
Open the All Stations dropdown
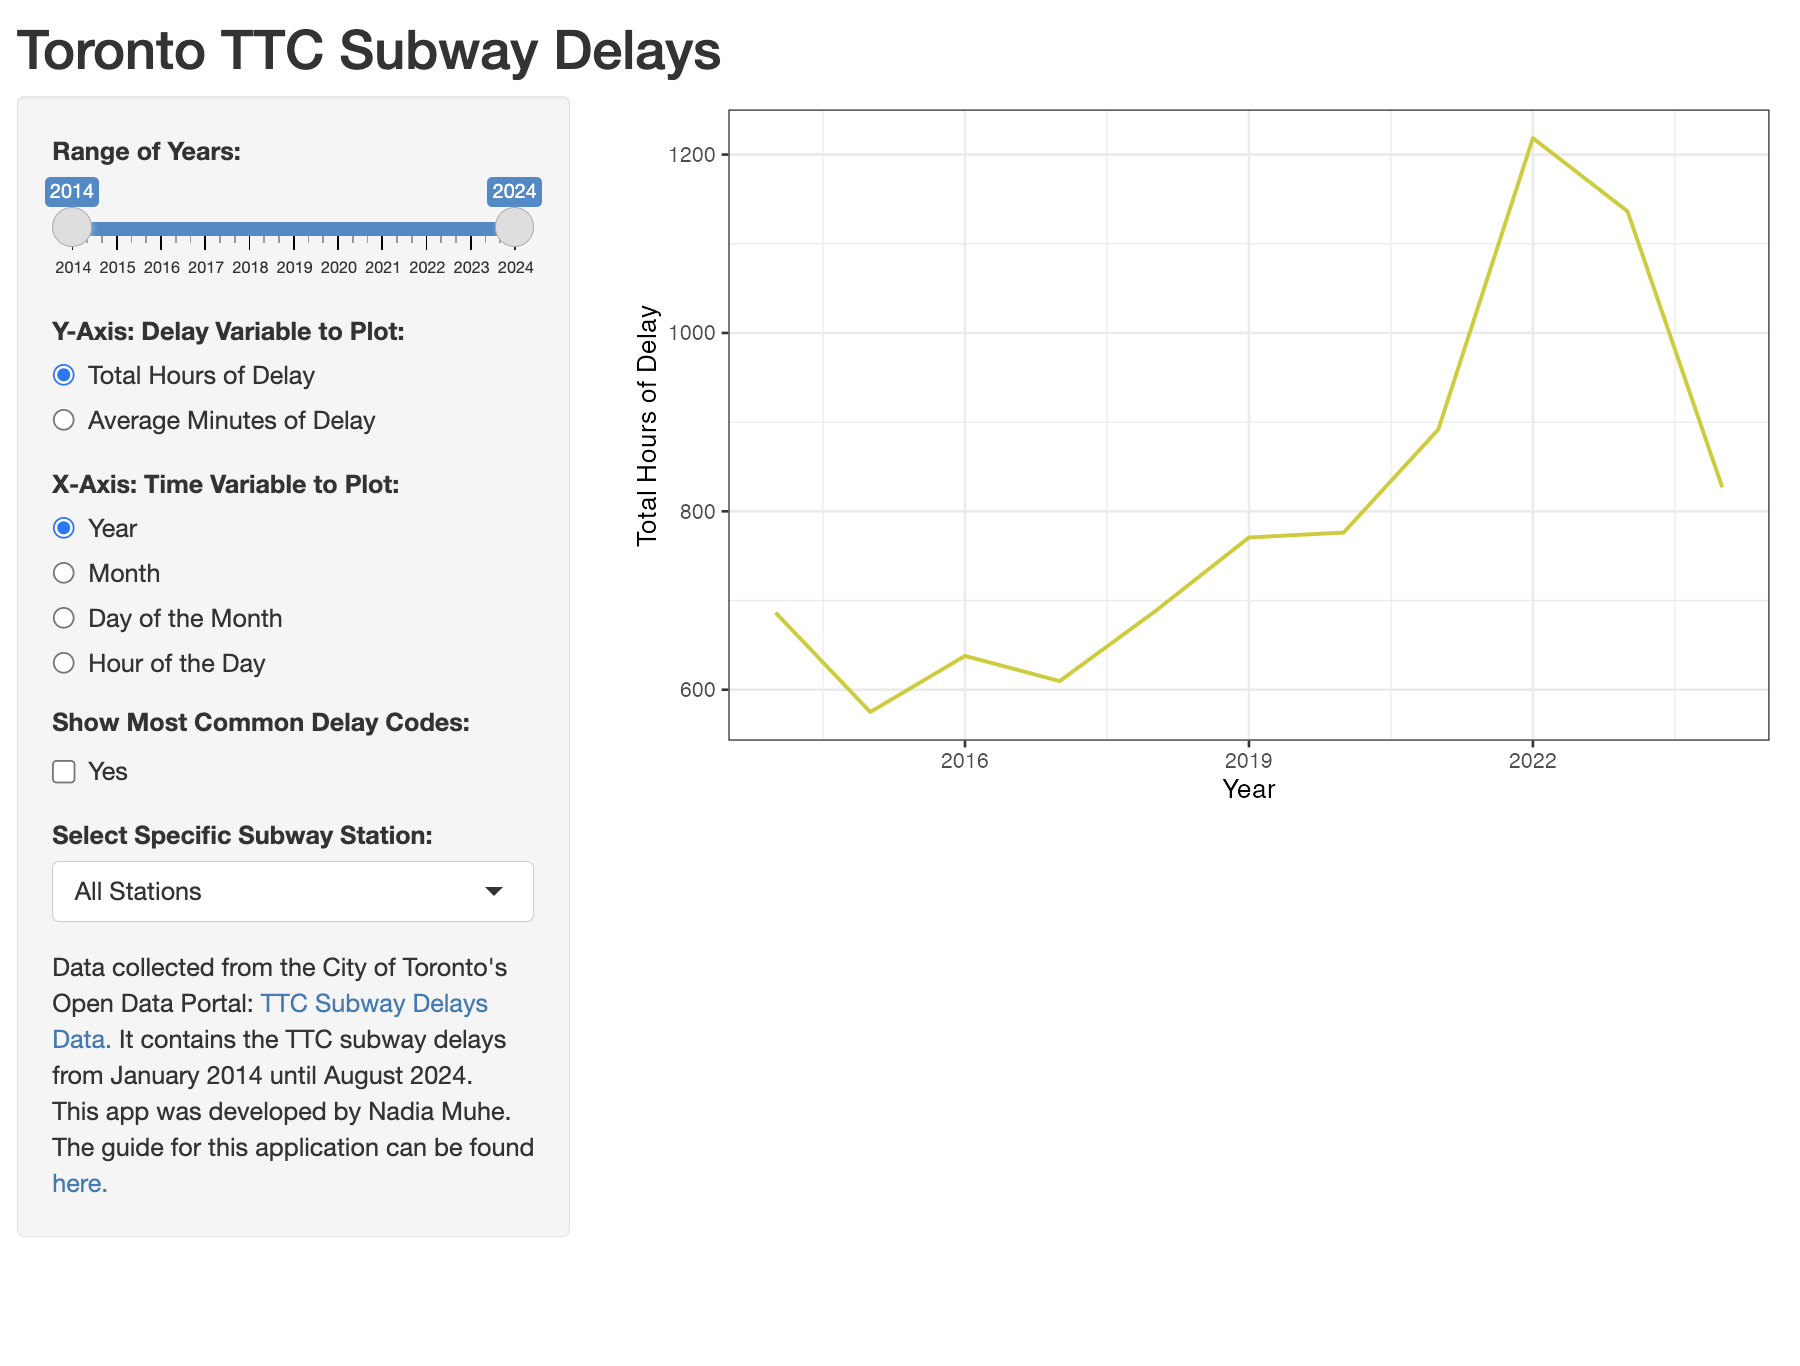[292, 891]
